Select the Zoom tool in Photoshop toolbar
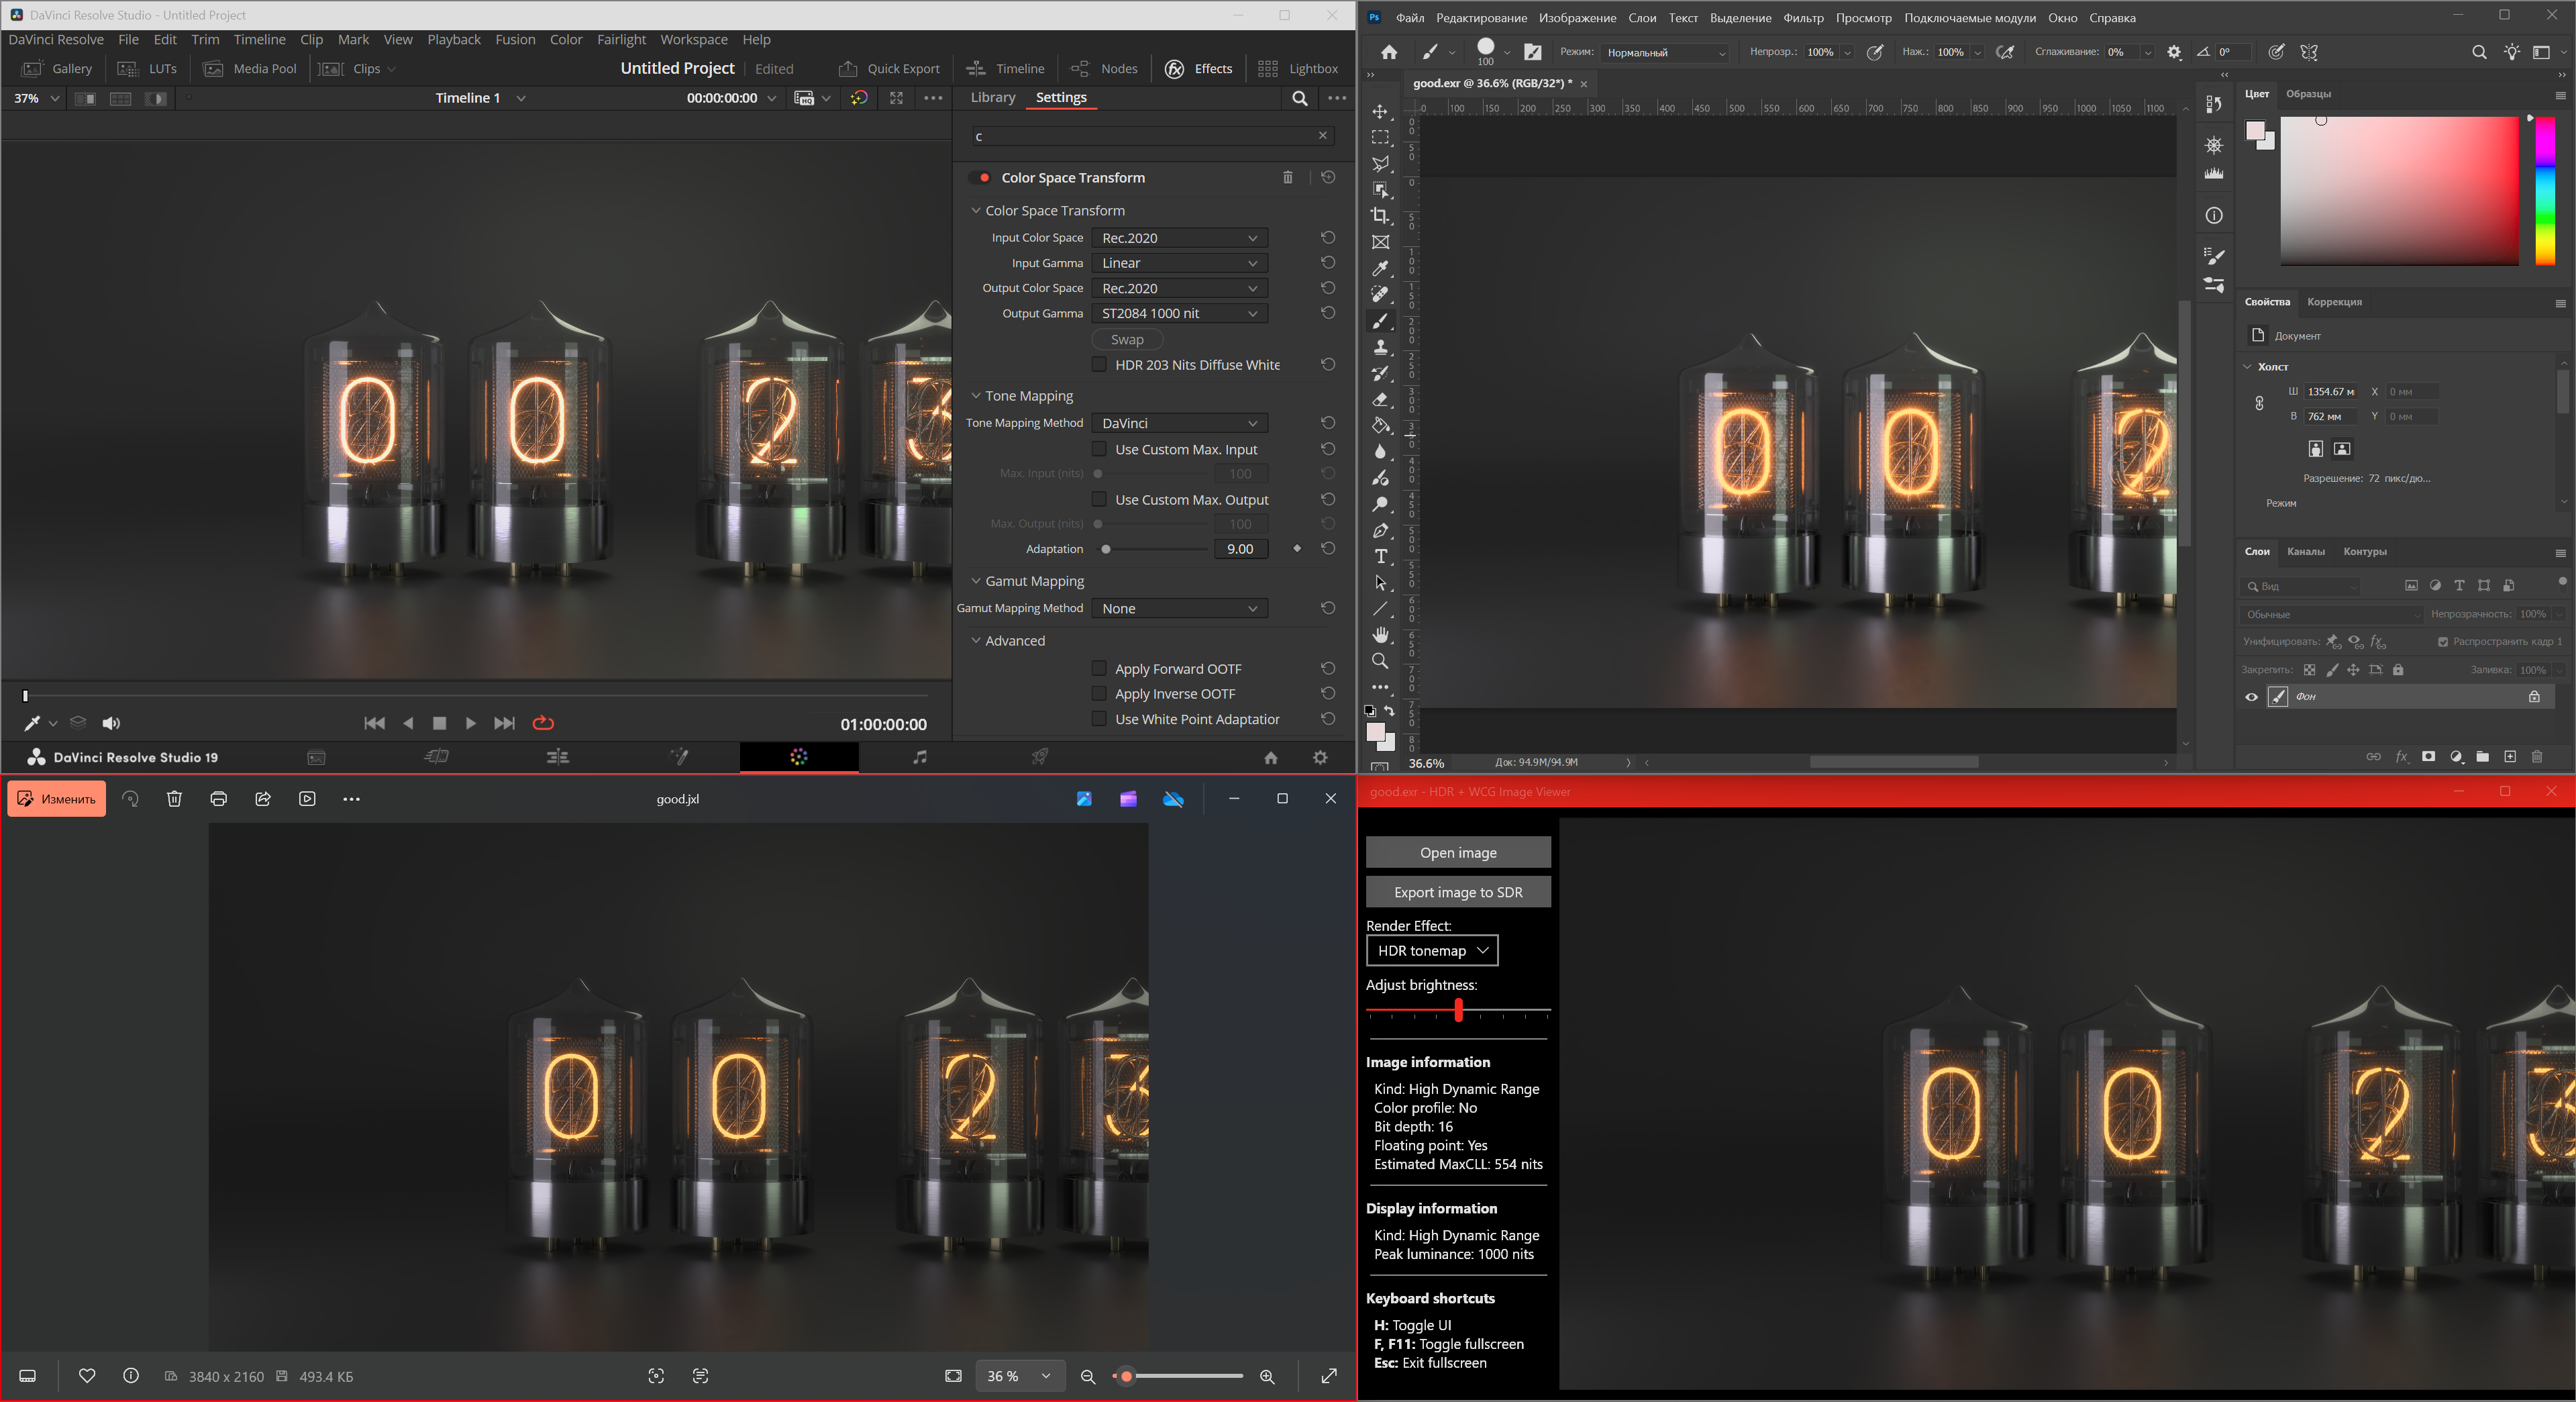 (1380, 661)
